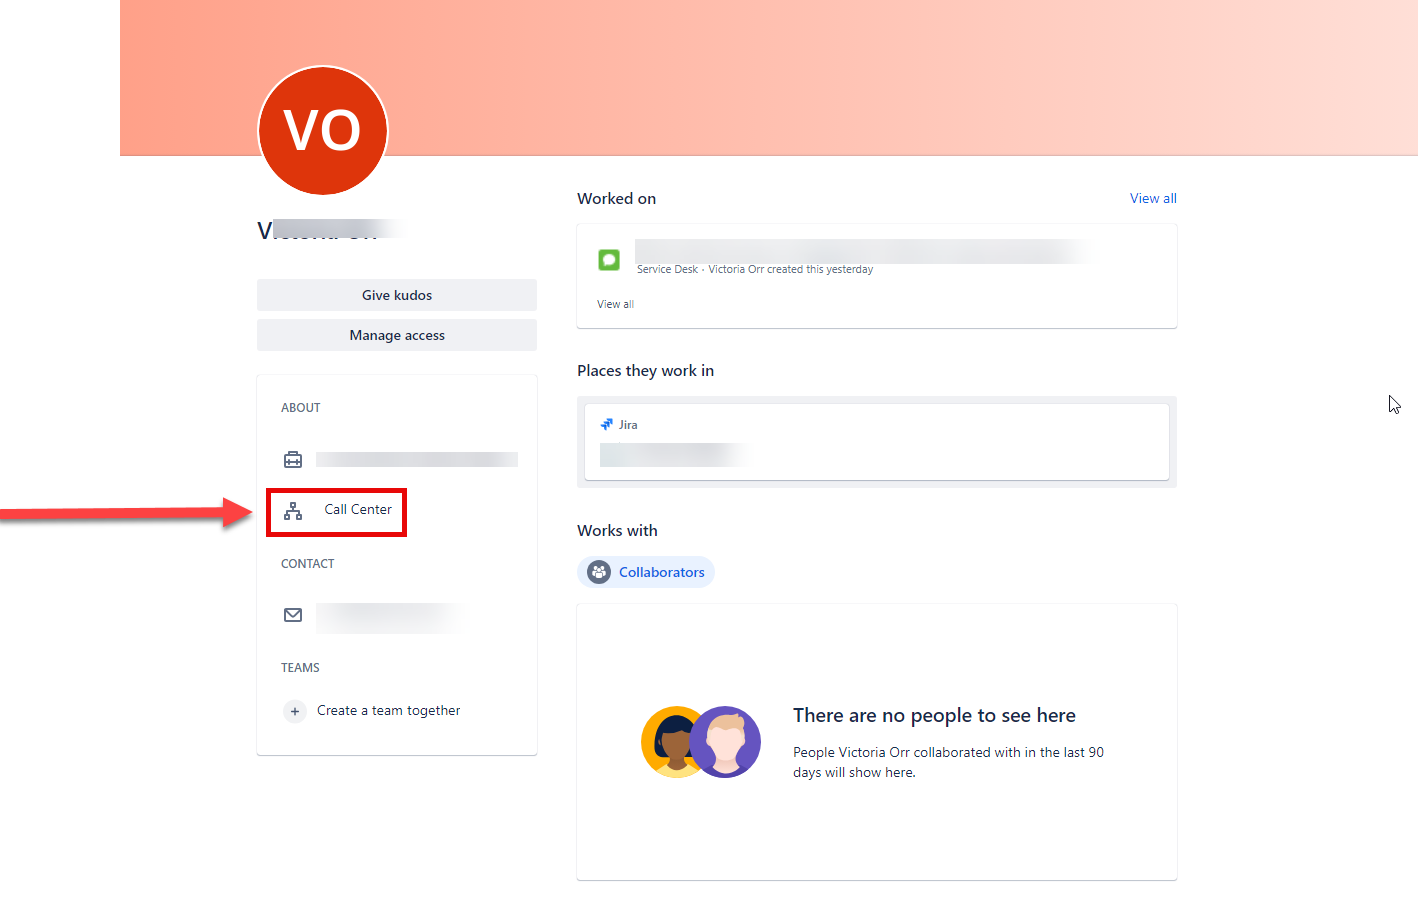Click the Collaborators group icon
Screen dimensions: 1418x916
(599, 572)
